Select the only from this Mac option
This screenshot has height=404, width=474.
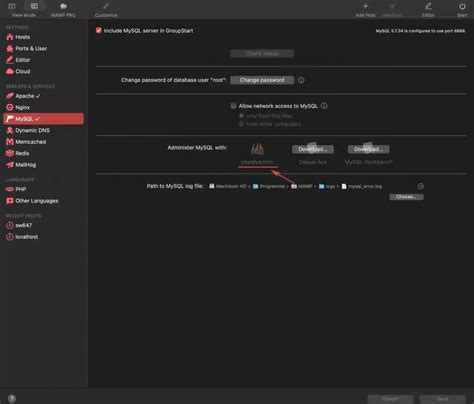click(x=241, y=116)
